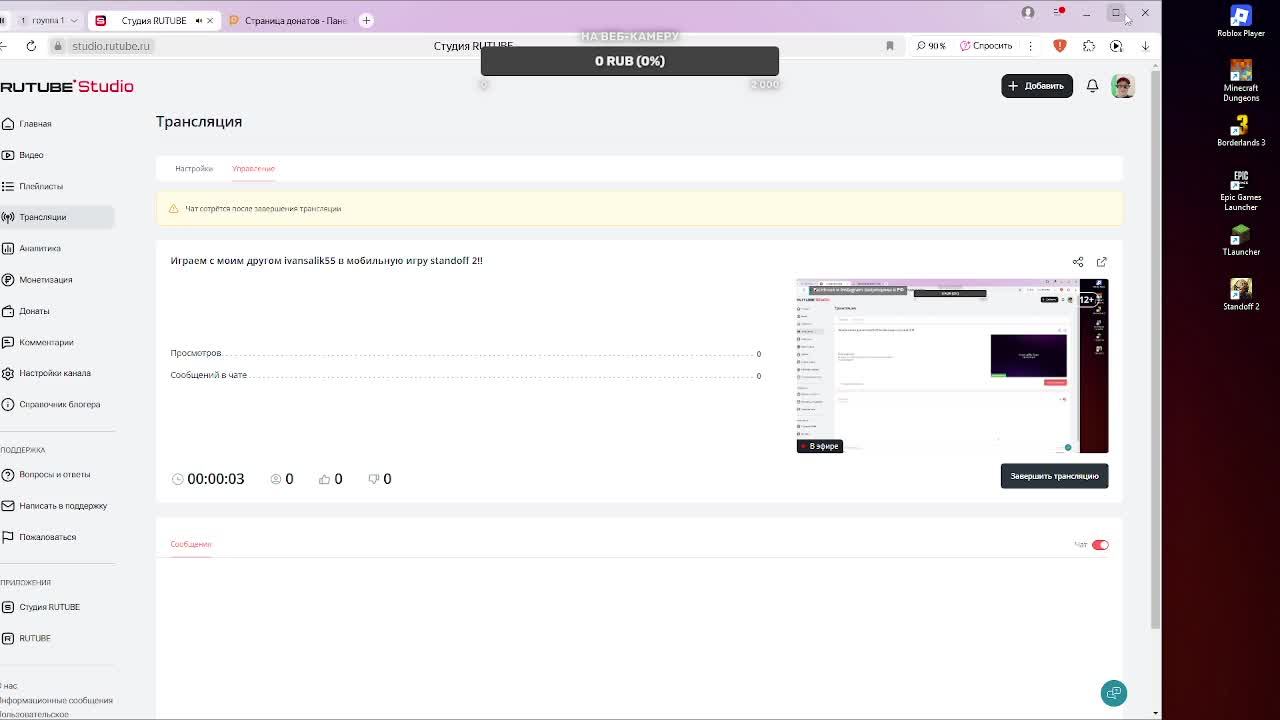1280x720 pixels.
Task: Expand the группа 1 tab group
Action: [48, 20]
